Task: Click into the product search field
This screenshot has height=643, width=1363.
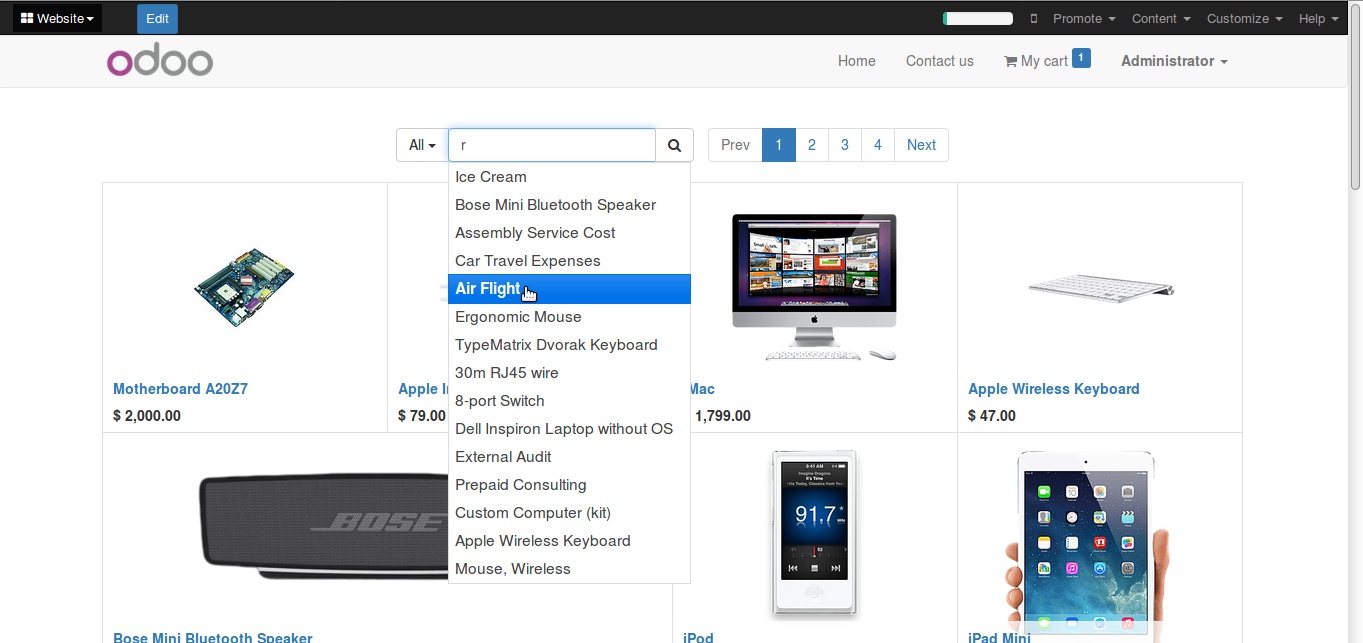Action: click(x=552, y=145)
